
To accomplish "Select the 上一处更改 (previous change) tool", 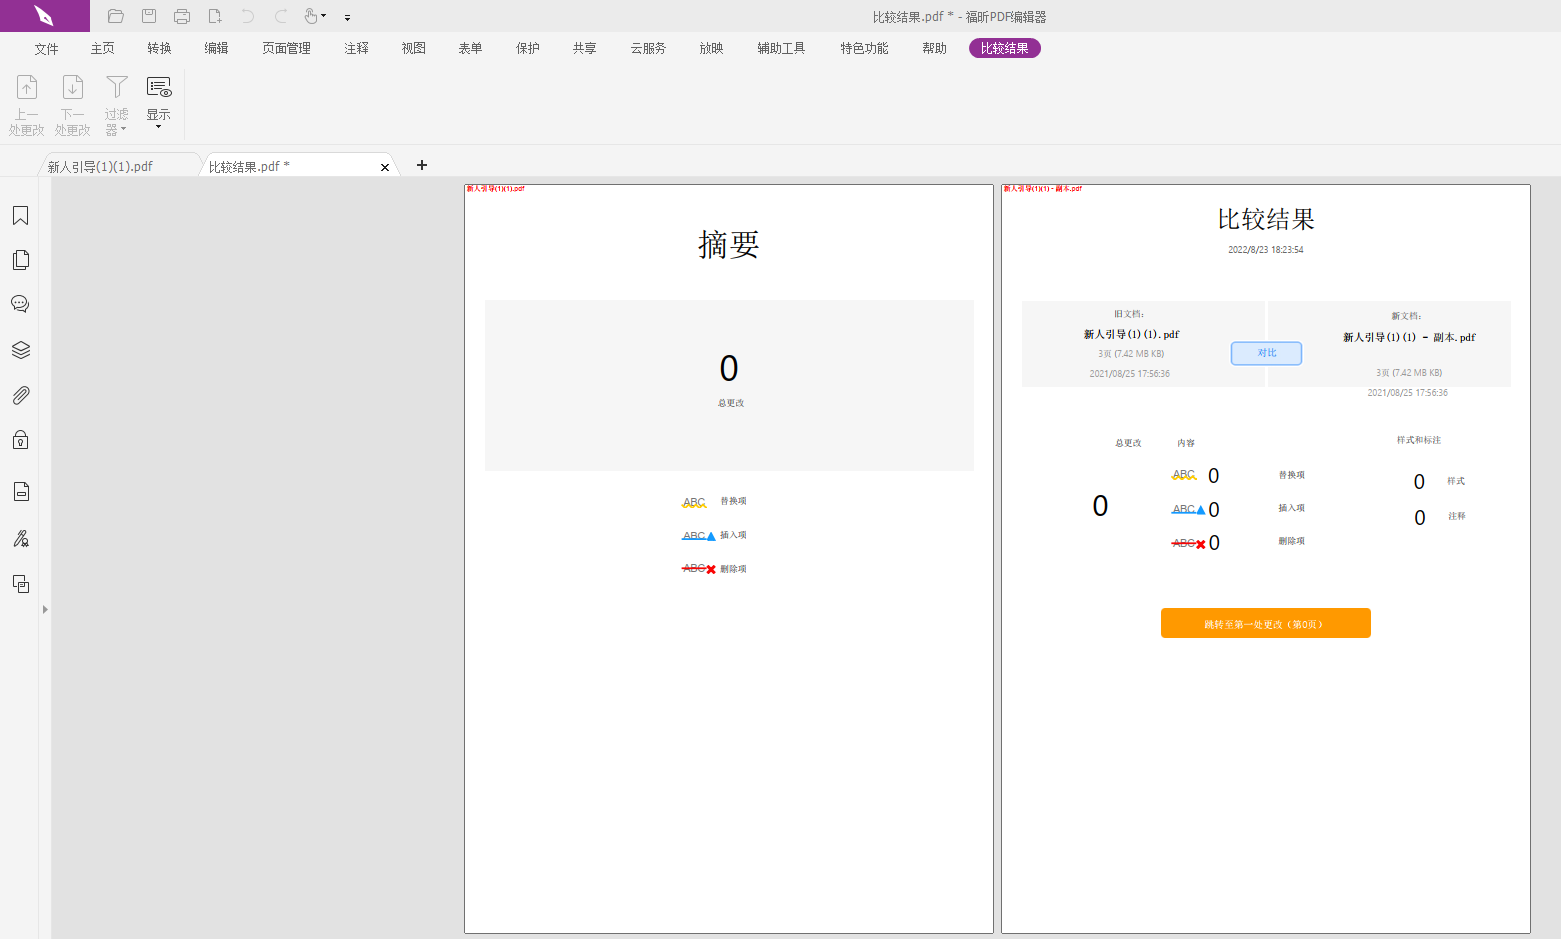I will coord(26,100).
